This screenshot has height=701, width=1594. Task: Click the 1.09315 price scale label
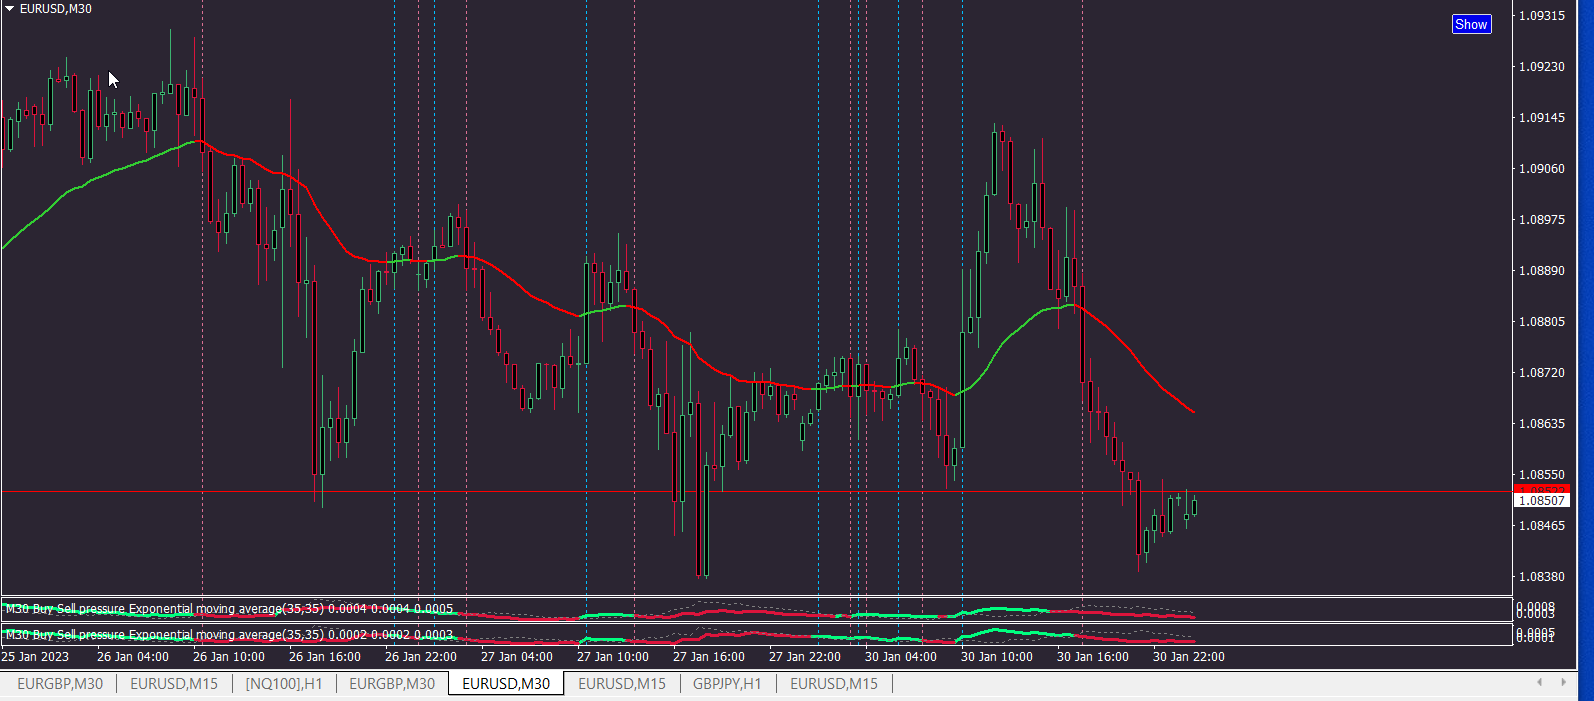[1542, 16]
